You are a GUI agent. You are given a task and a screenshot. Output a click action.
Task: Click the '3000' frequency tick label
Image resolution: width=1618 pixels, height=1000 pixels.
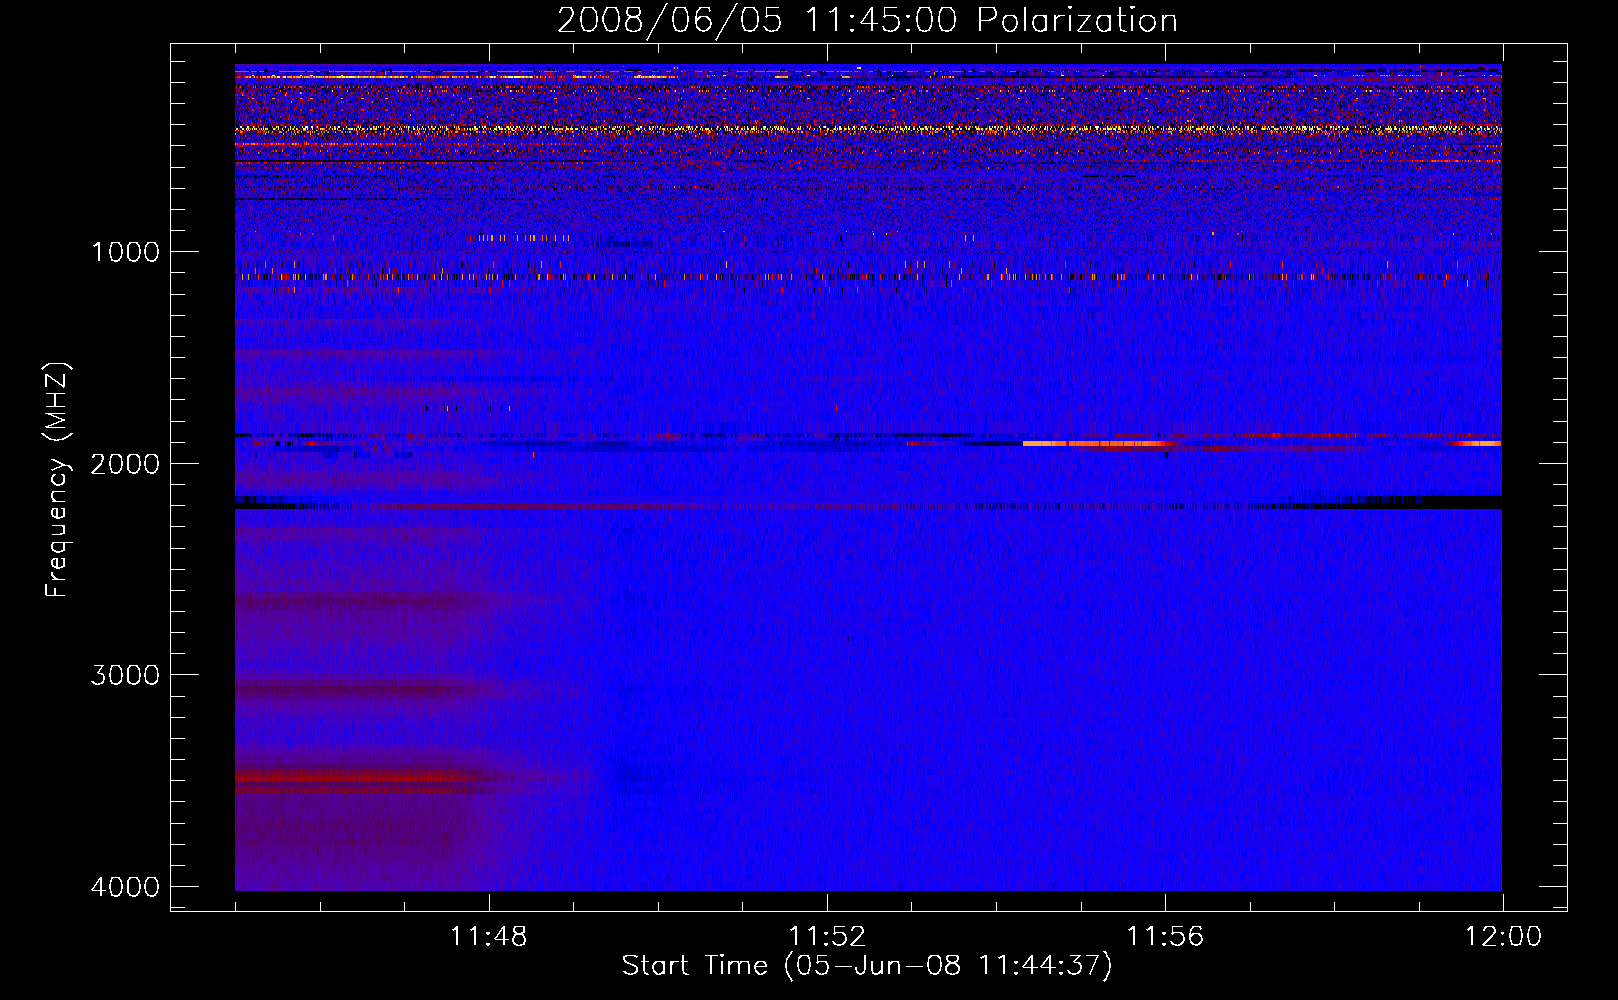125,675
